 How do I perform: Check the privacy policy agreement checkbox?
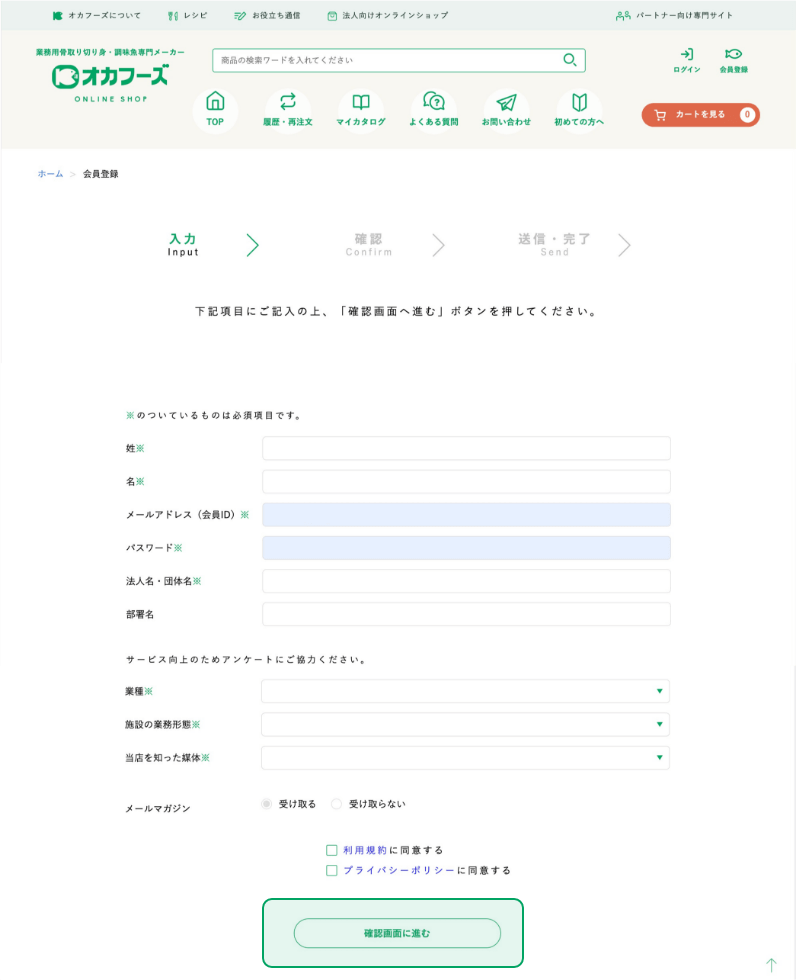tap(332, 871)
